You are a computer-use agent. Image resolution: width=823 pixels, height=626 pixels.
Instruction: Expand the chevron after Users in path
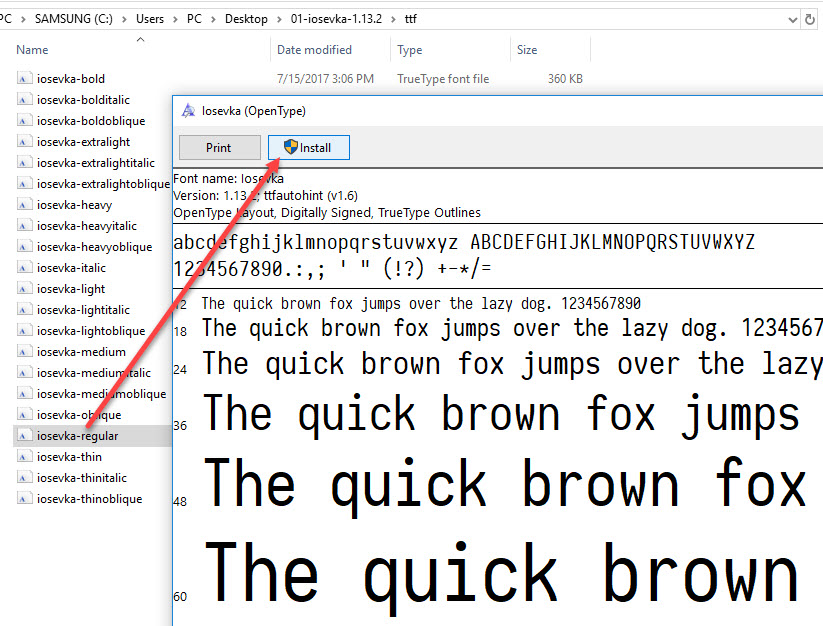click(175, 19)
